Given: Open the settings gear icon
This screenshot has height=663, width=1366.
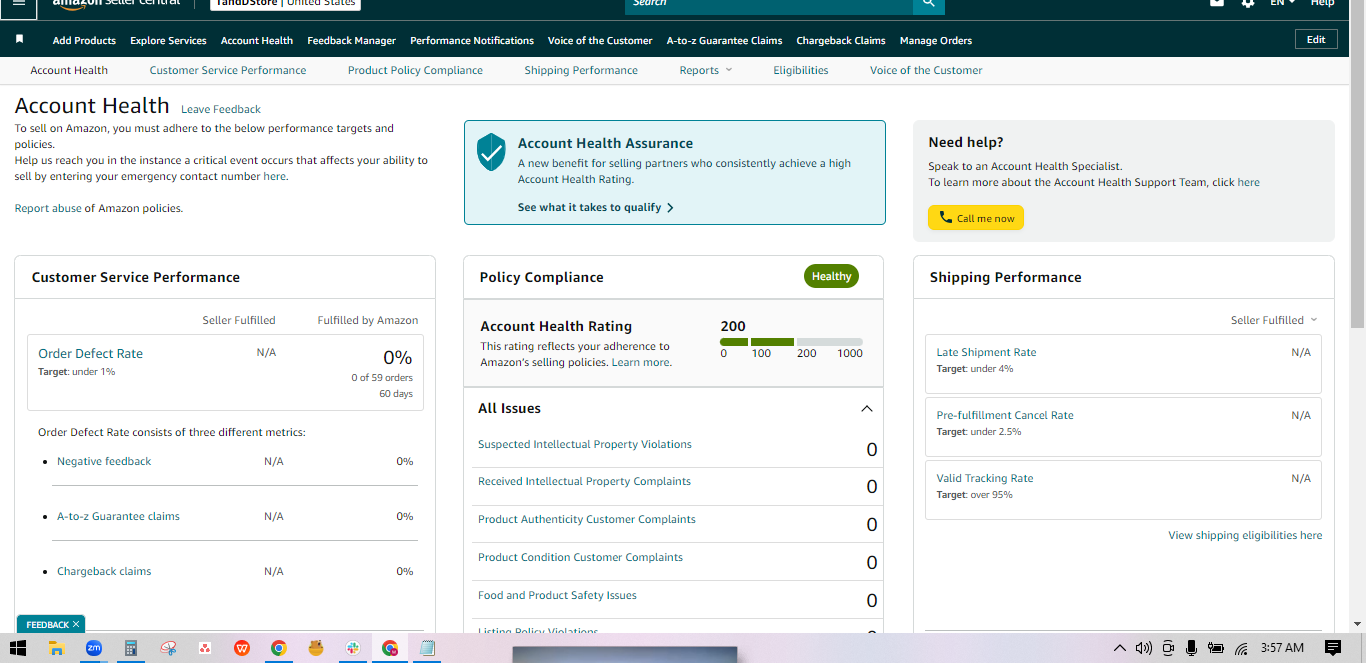Looking at the screenshot, I should coord(1248,3).
